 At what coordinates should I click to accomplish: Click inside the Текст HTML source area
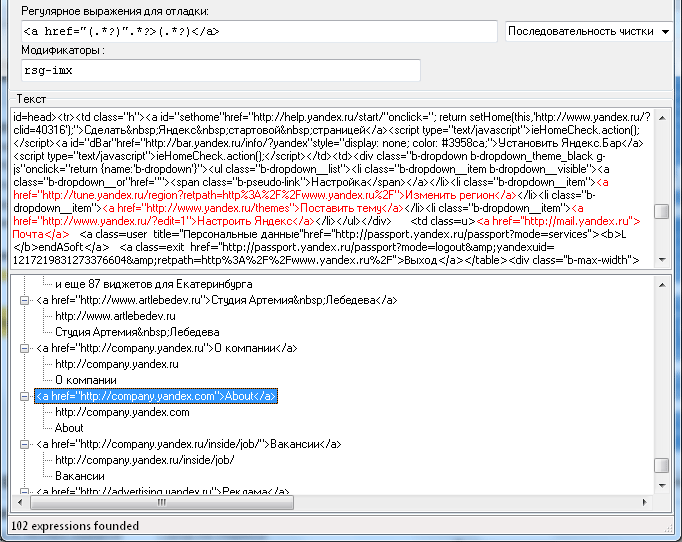[332, 188]
